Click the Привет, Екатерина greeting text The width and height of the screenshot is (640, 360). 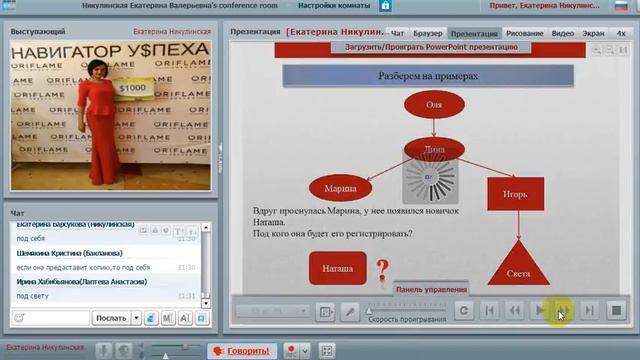click(x=544, y=6)
